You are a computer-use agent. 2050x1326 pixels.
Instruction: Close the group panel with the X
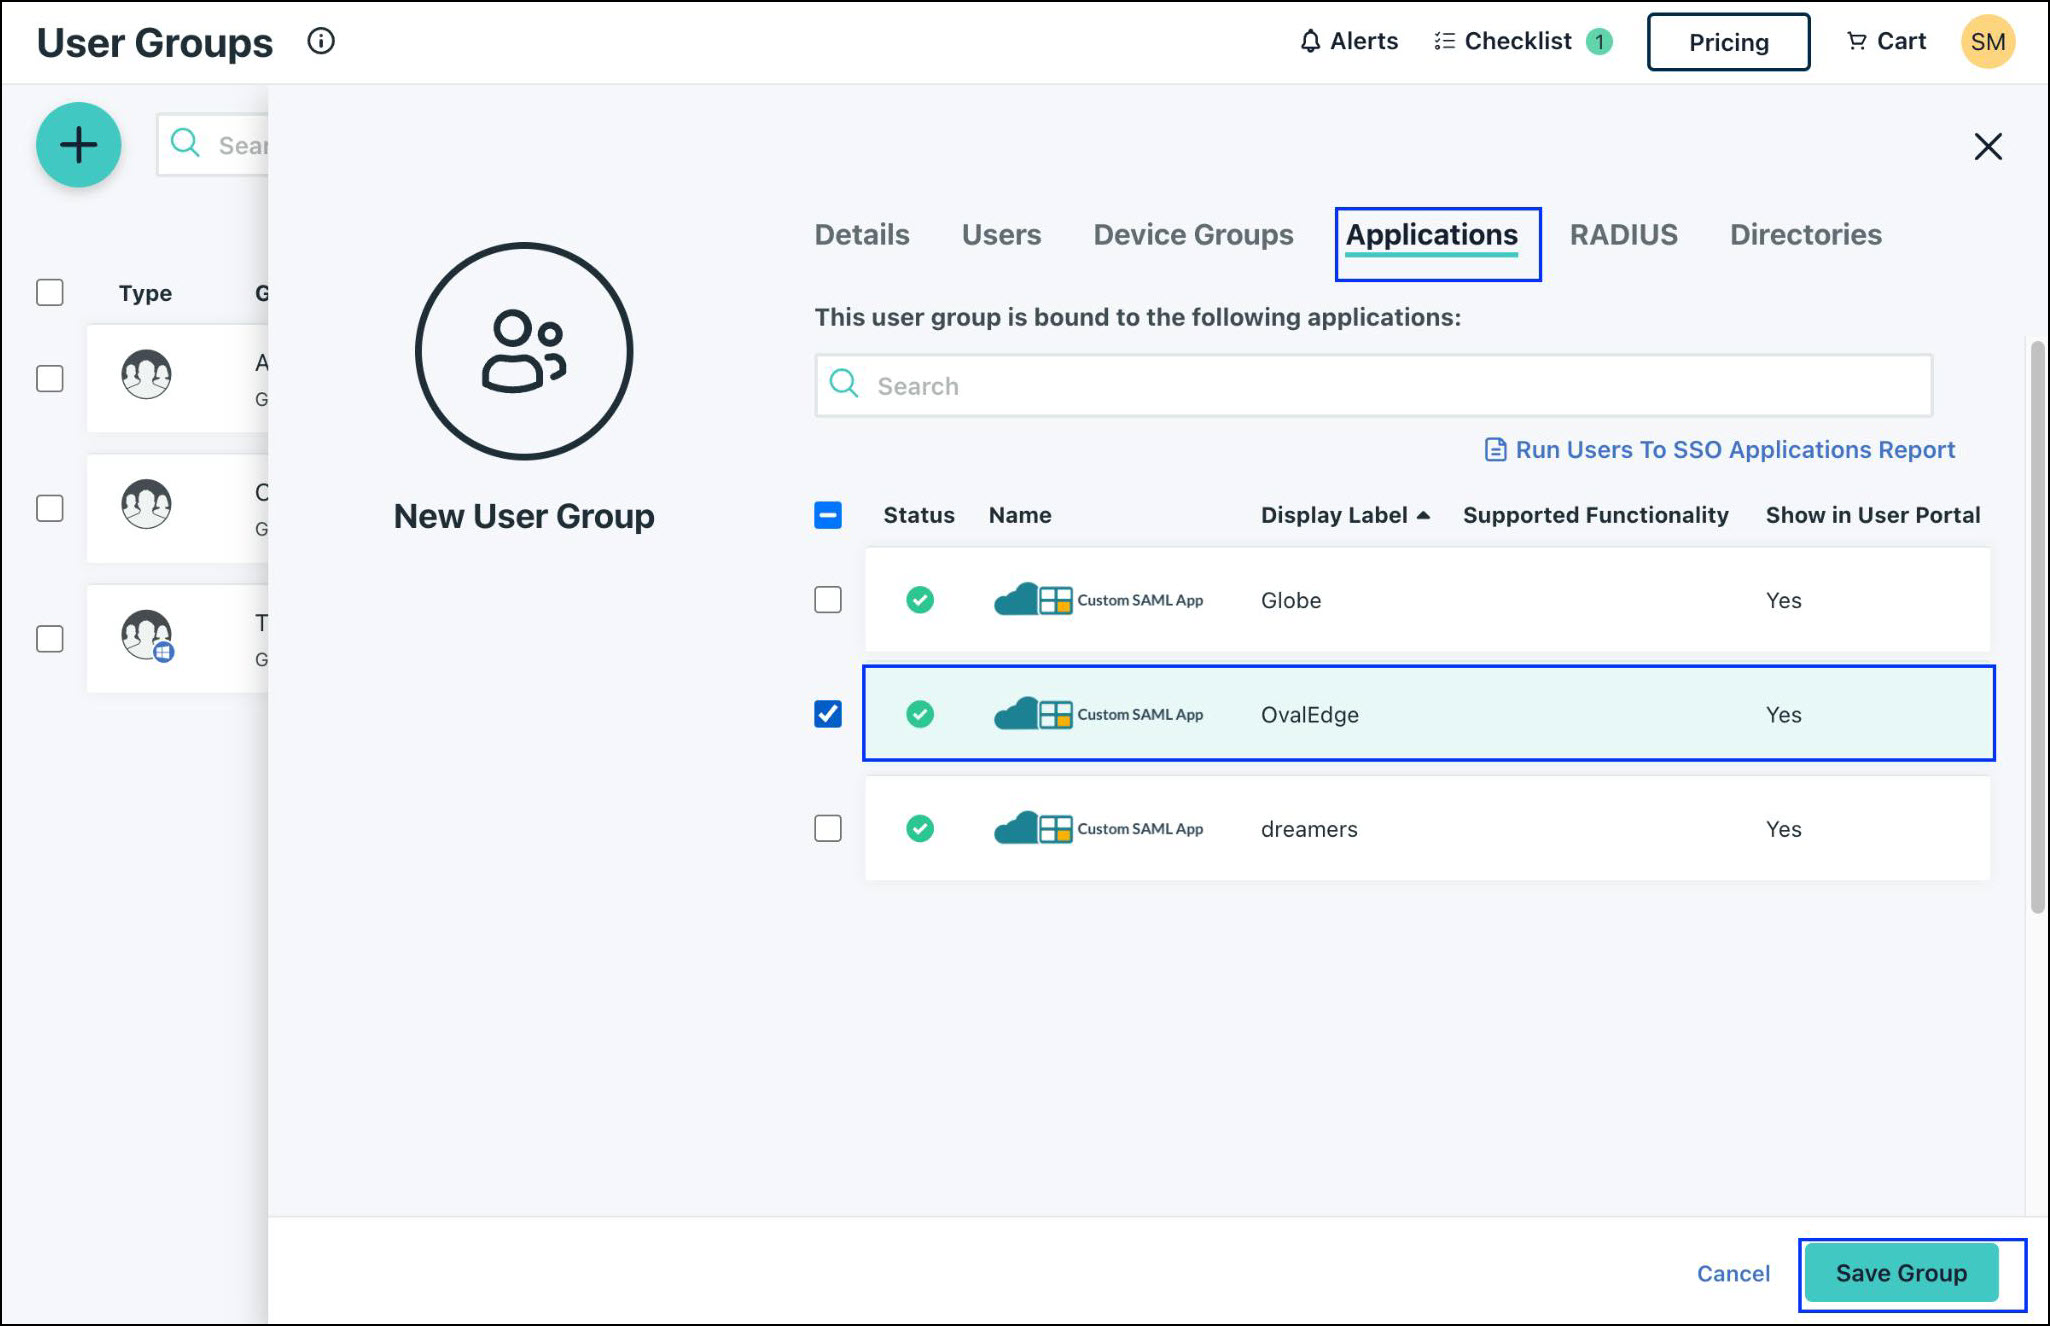(x=1988, y=147)
